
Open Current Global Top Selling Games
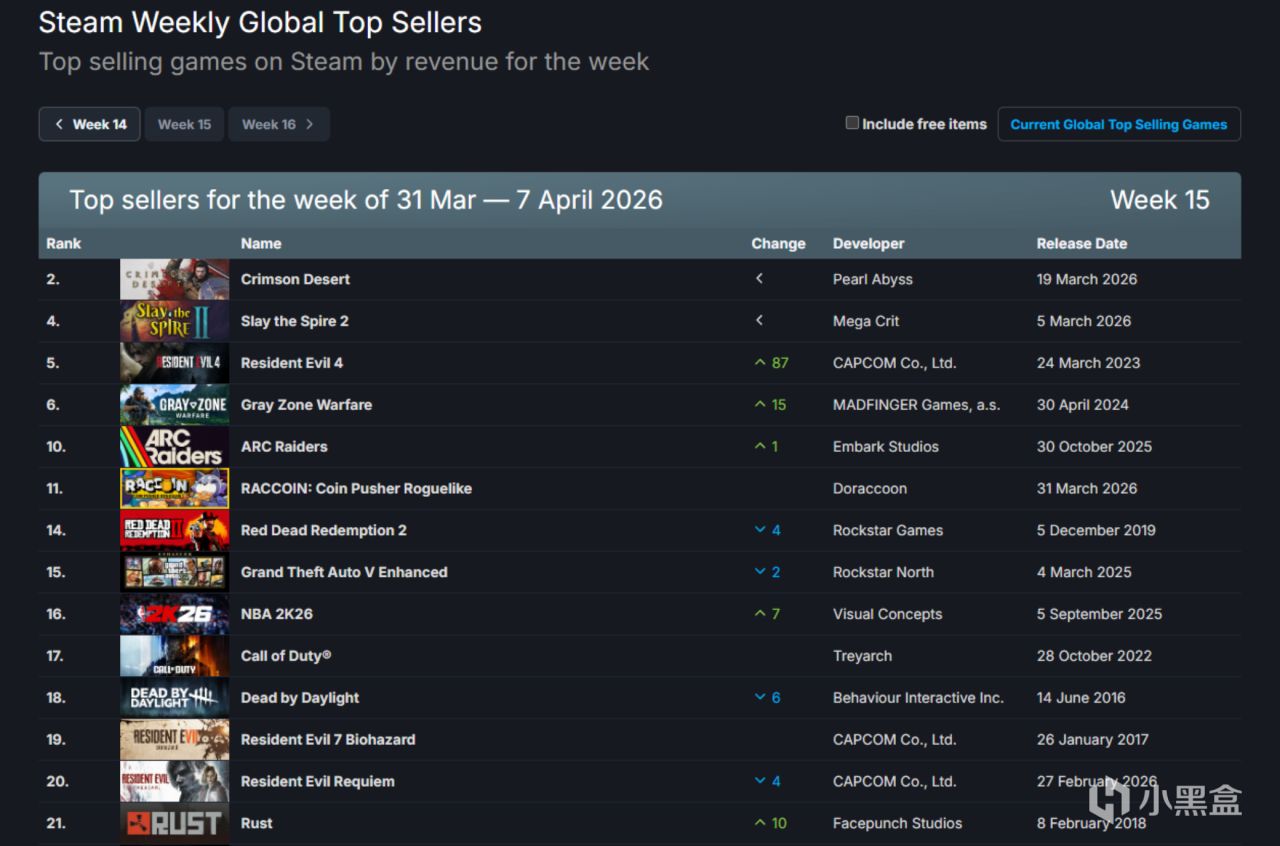(x=1118, y=125)
